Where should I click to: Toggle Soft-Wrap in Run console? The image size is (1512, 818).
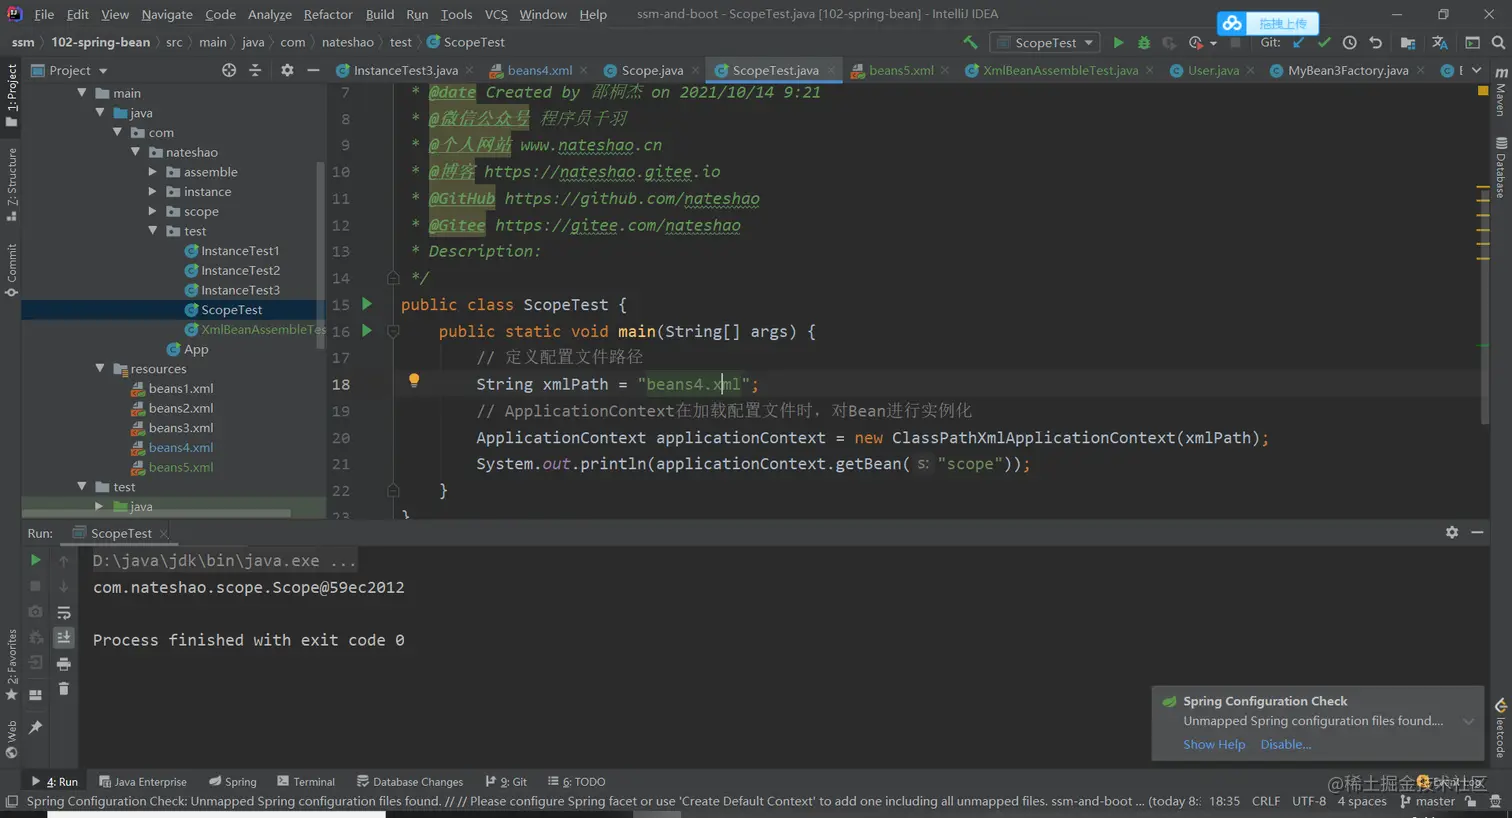tap(64, 612)
